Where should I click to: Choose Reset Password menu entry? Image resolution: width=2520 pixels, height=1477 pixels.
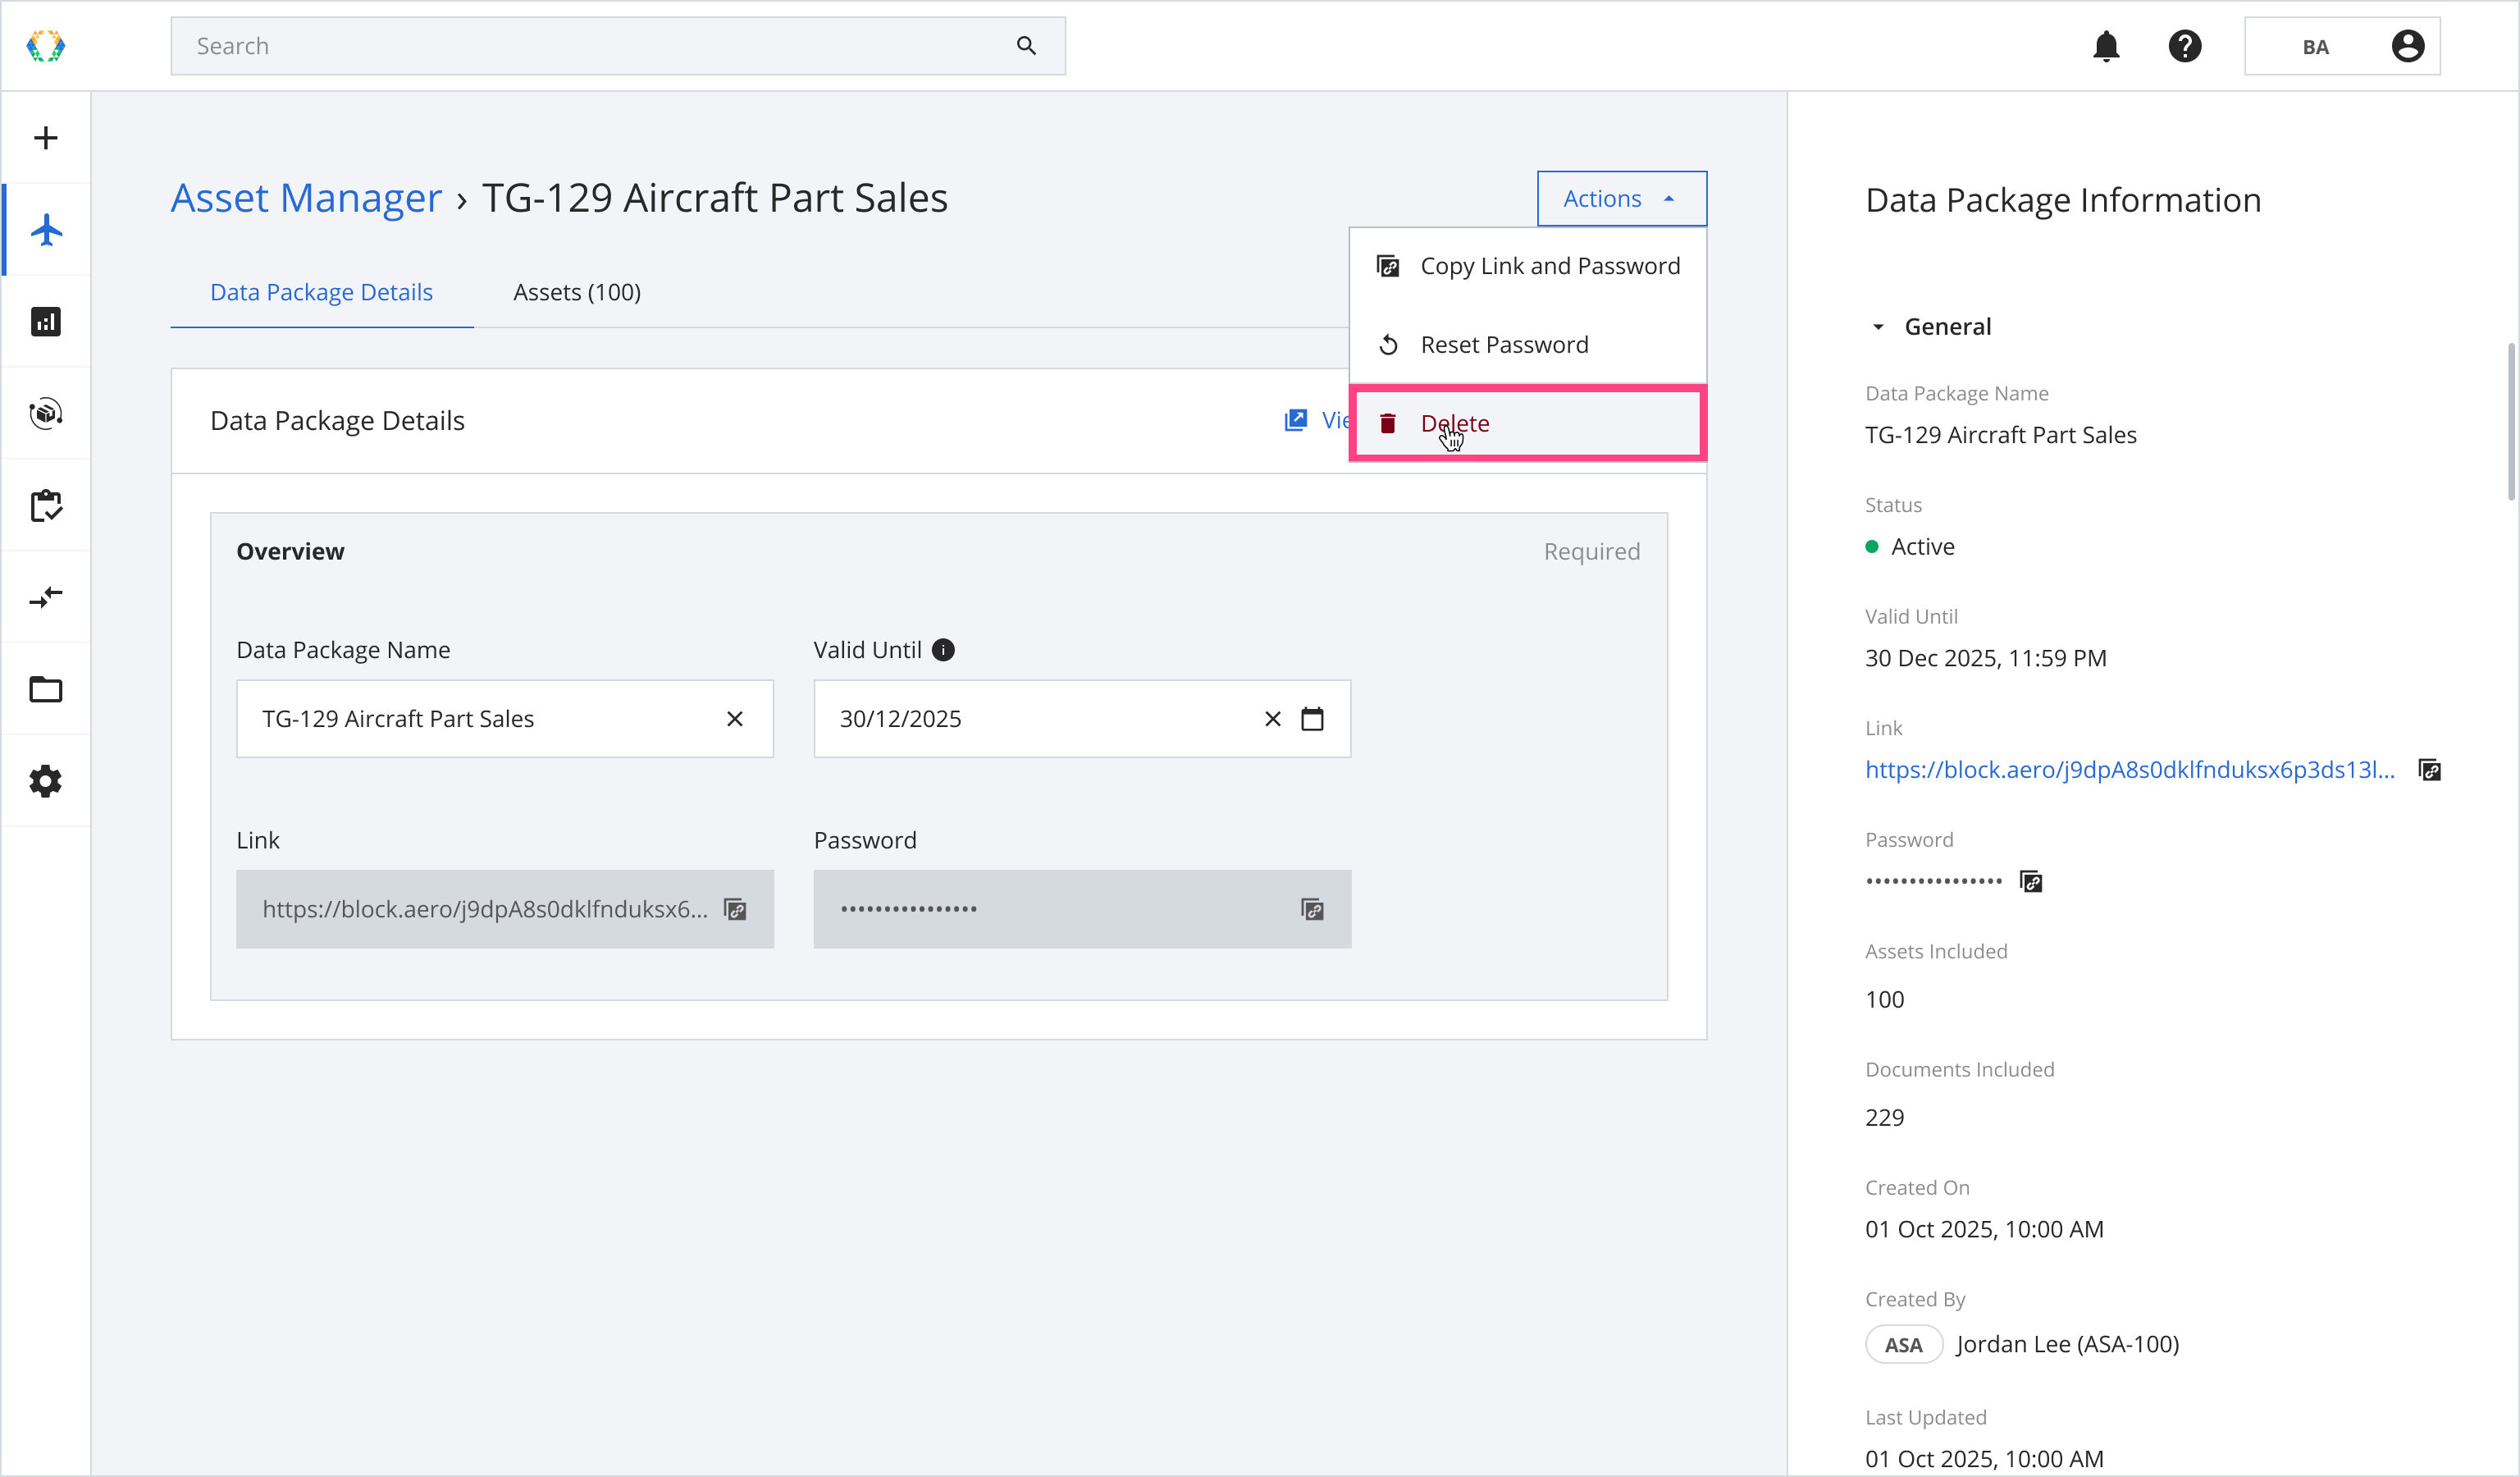[x=1504, y=345]
